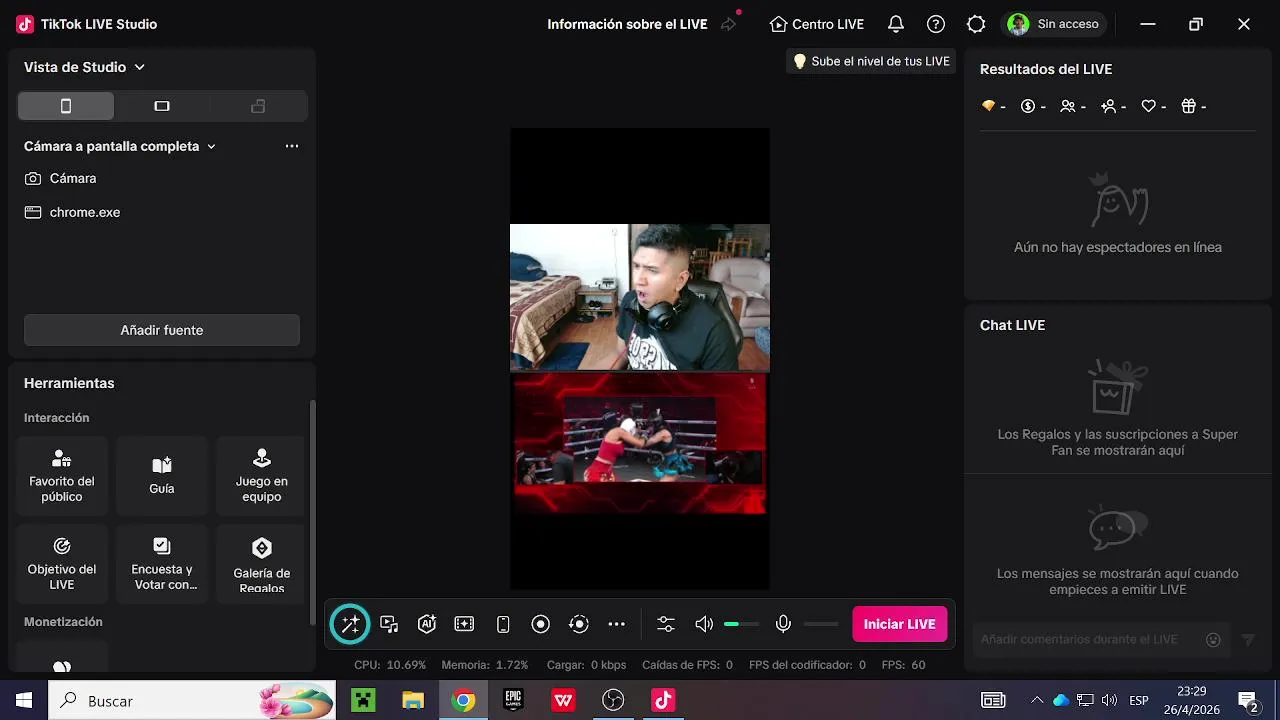Open the media and music icon
Screen dimensions: 1280x720
coord(389,624)
